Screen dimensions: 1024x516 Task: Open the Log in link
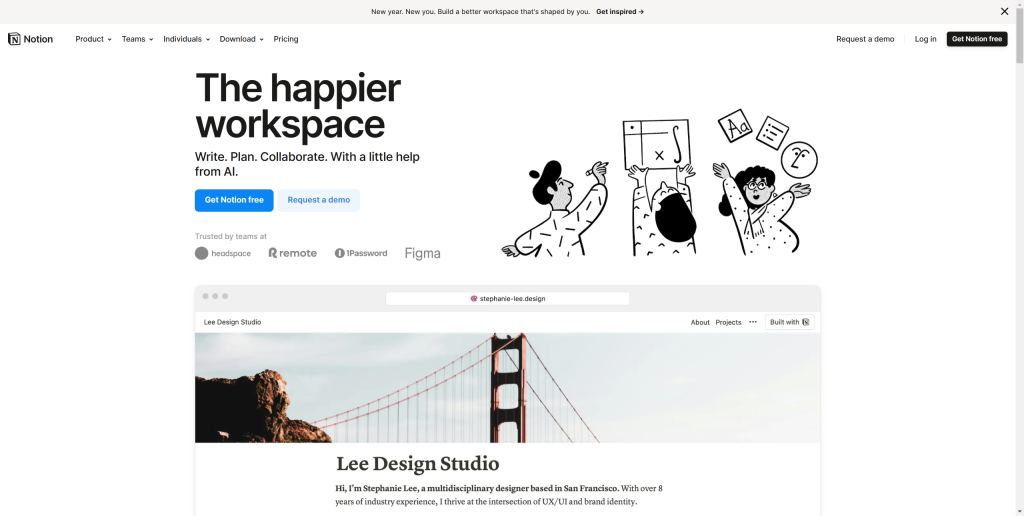pos(925,39)
